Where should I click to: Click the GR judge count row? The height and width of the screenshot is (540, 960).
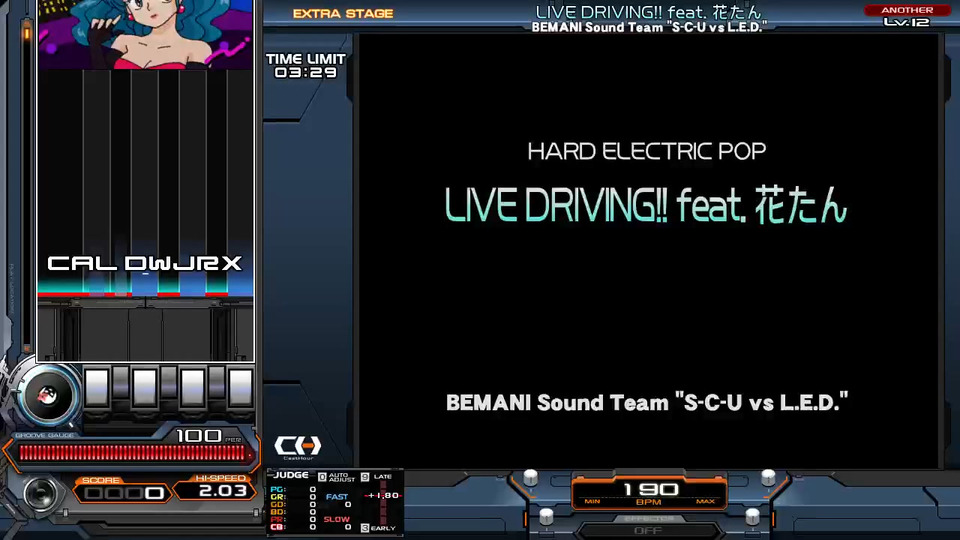(x=293, y=497)
